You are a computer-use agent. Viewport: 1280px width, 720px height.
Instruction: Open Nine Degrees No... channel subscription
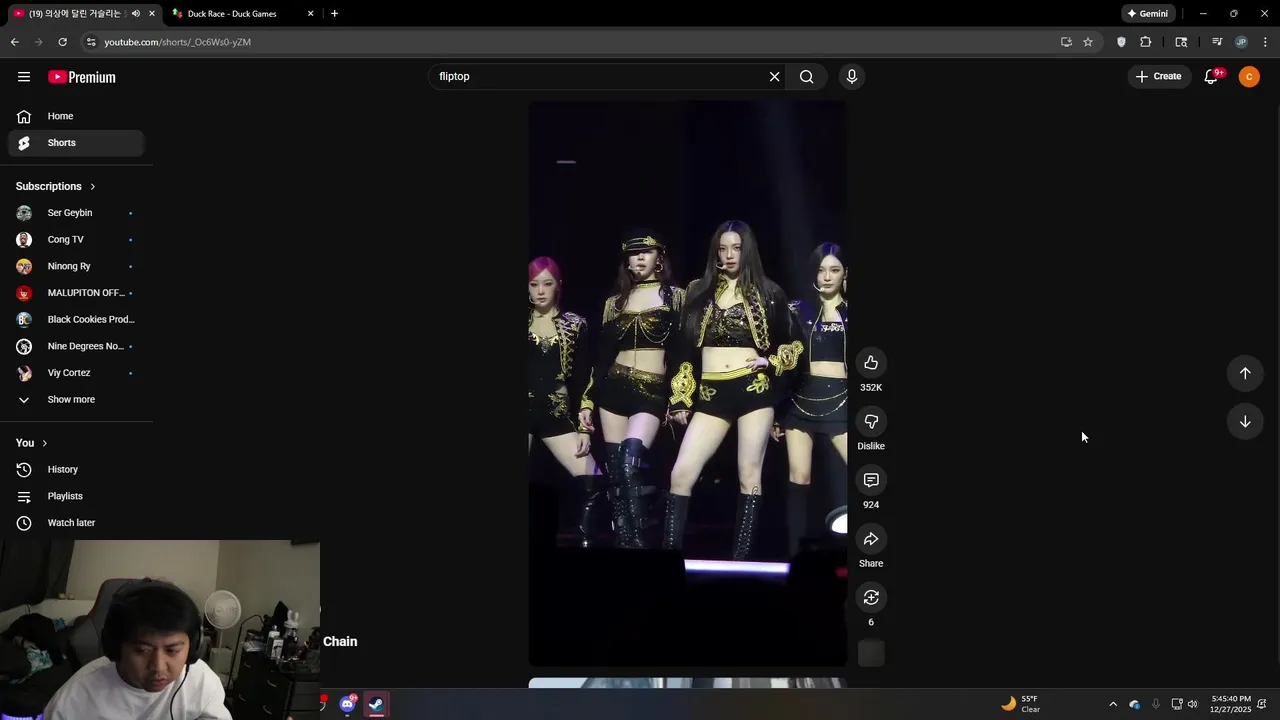(x=76, y=346)
